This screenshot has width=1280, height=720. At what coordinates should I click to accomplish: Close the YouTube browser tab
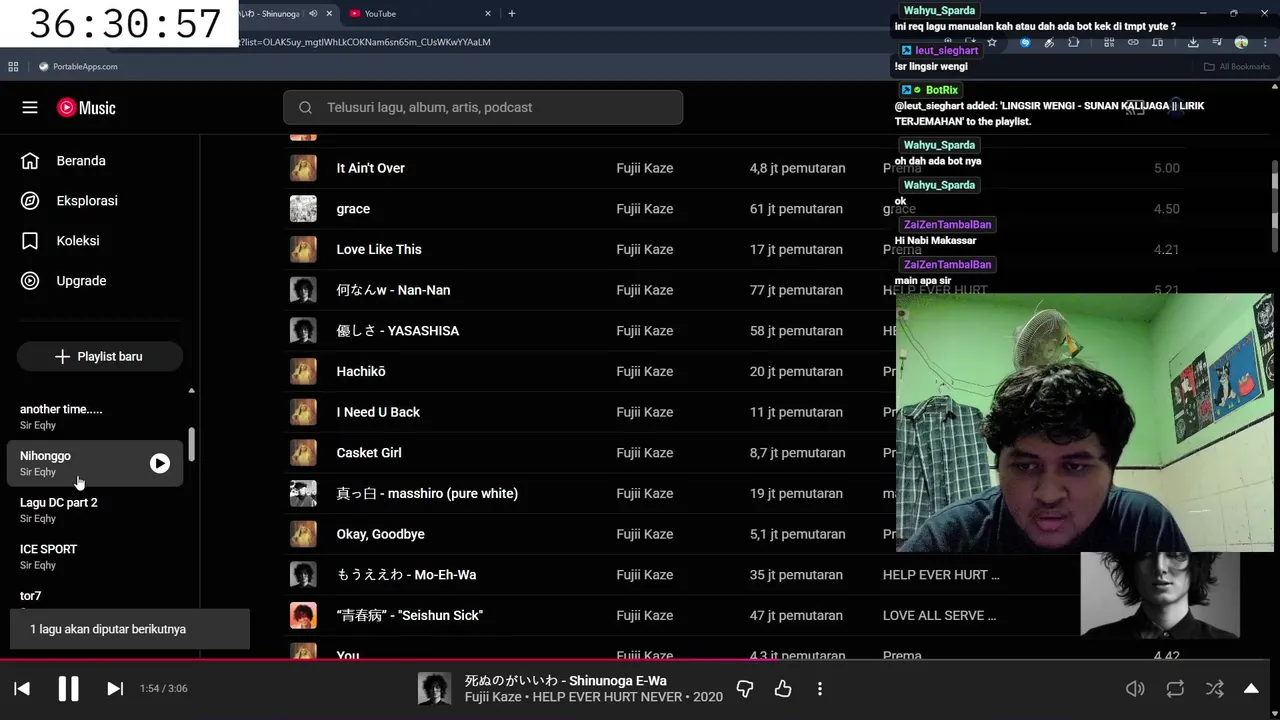(488, 14)
